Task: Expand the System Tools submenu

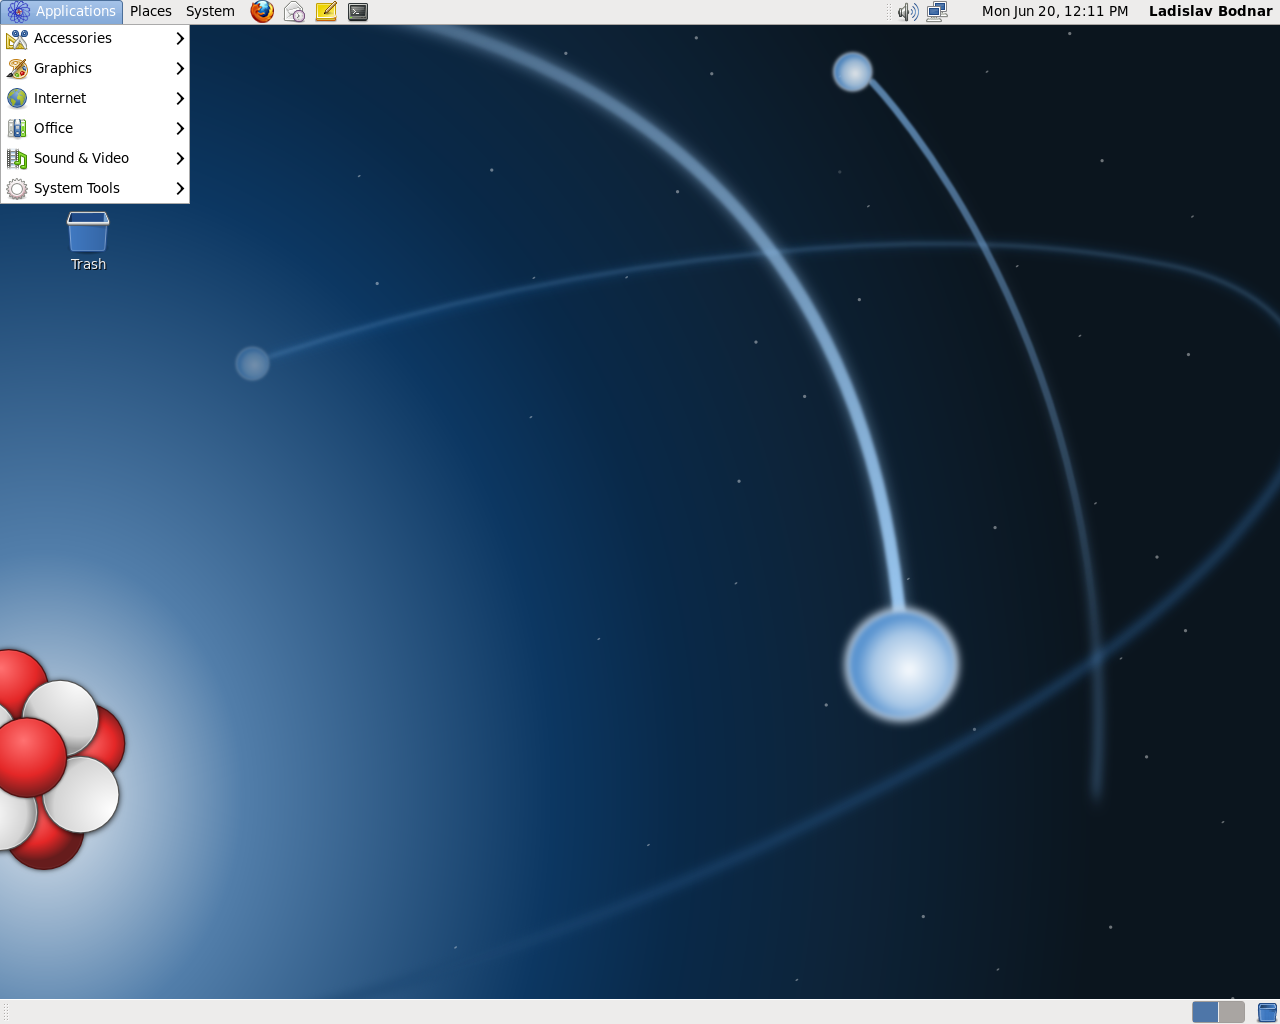Action: click(76, 188)
